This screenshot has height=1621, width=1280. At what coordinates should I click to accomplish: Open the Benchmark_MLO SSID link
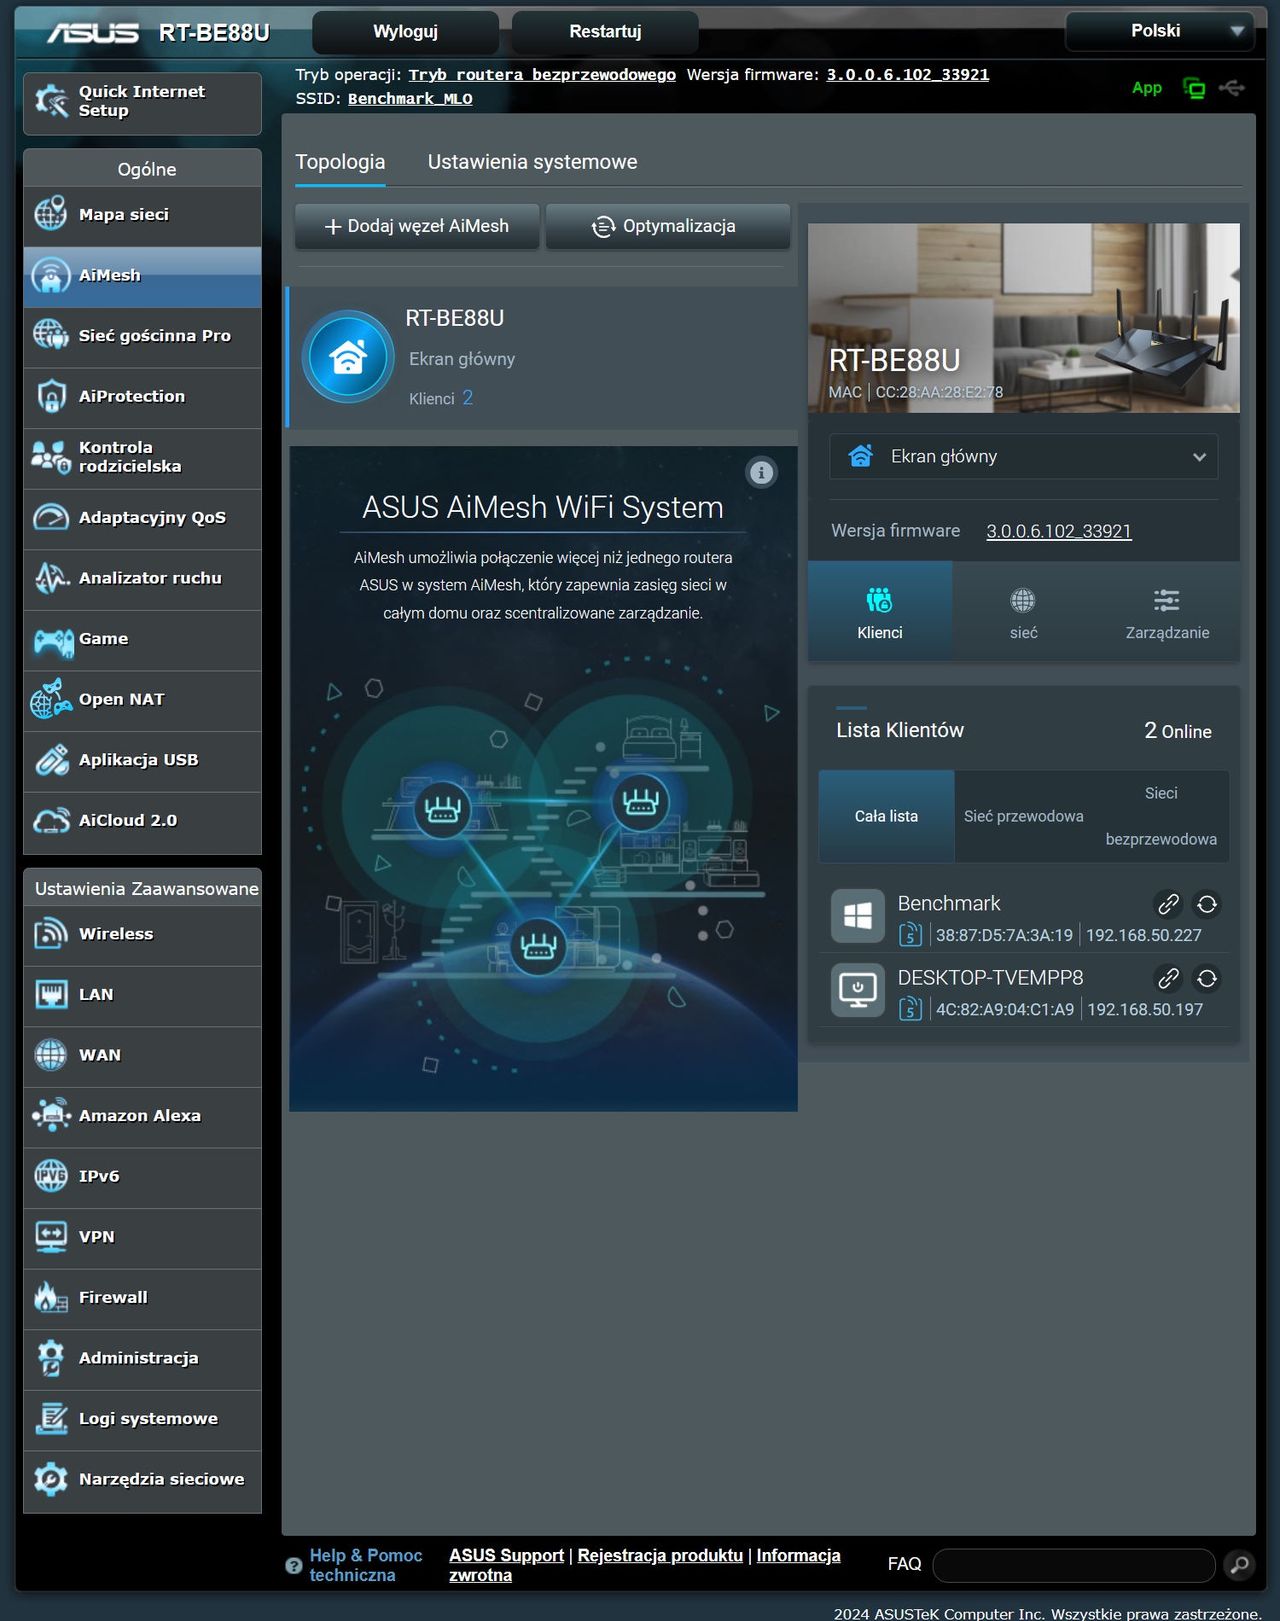(x=410, y=99)
